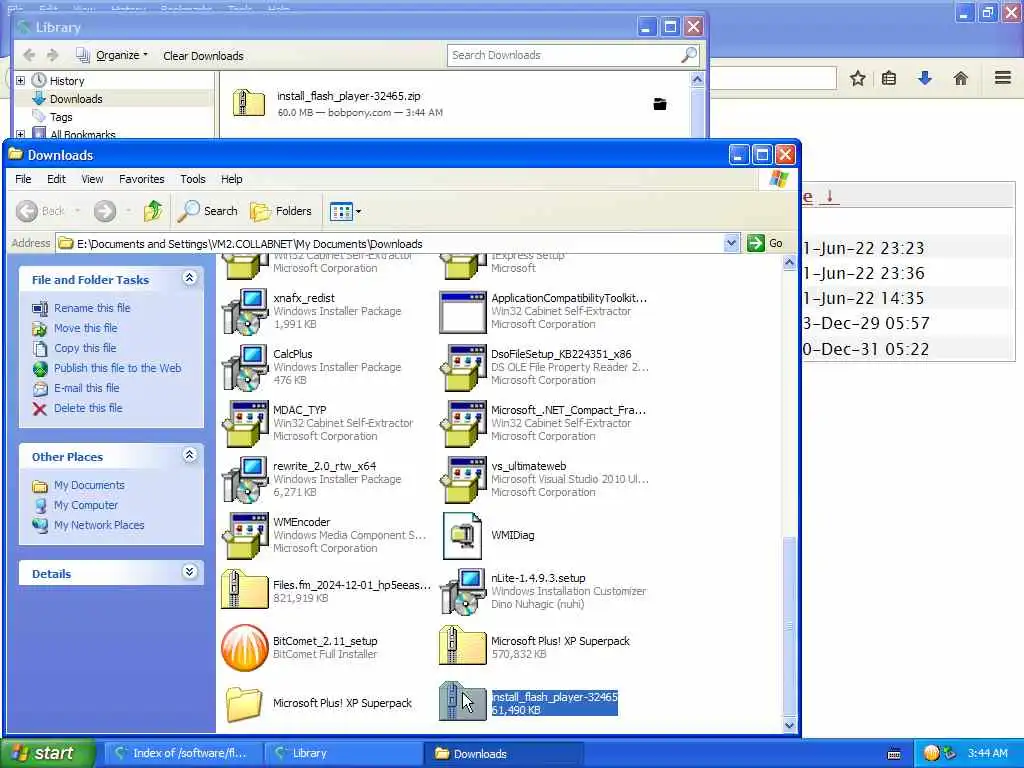The height and width of the screenshot is (768, 1024).
Task: Open containing folder icon in Library
Action: pos(660,104)
